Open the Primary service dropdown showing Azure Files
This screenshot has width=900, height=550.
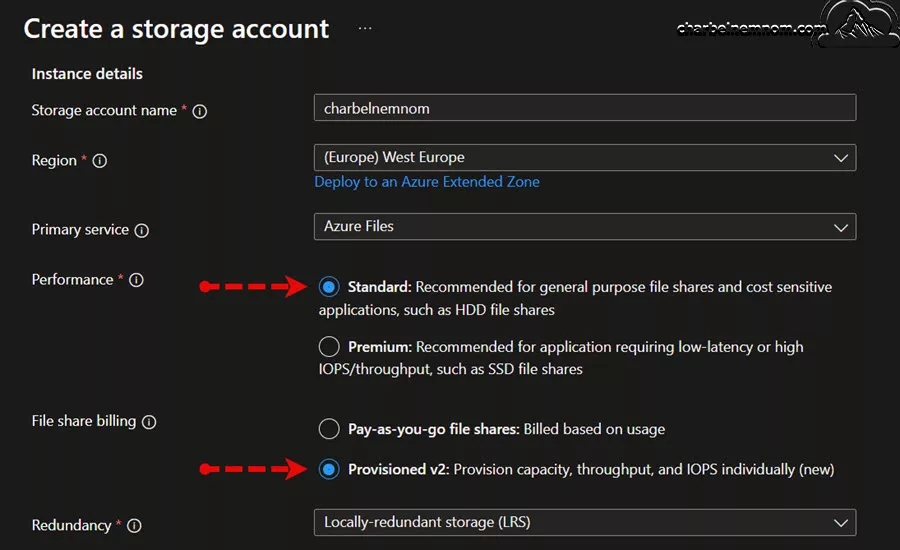pyautogui.click(x=585, y=227)
